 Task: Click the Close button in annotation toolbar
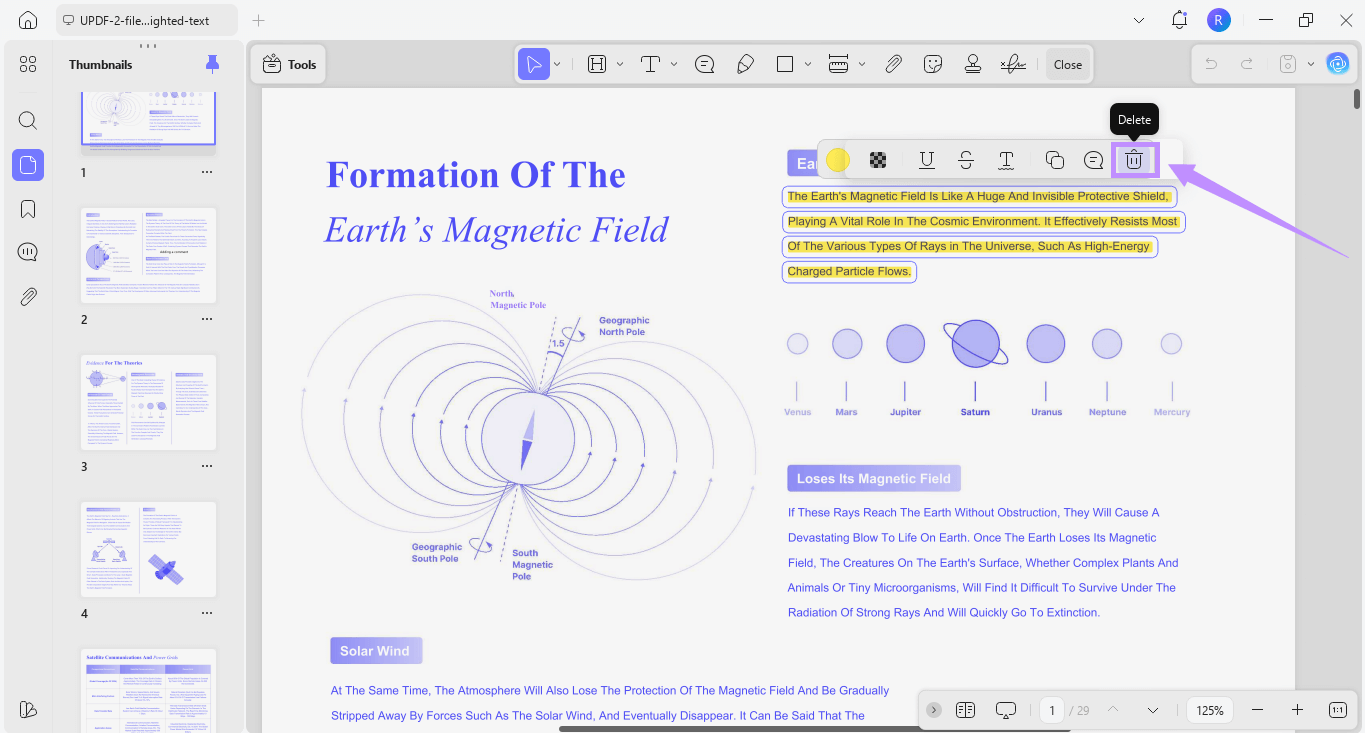[x=1067, y=64]
